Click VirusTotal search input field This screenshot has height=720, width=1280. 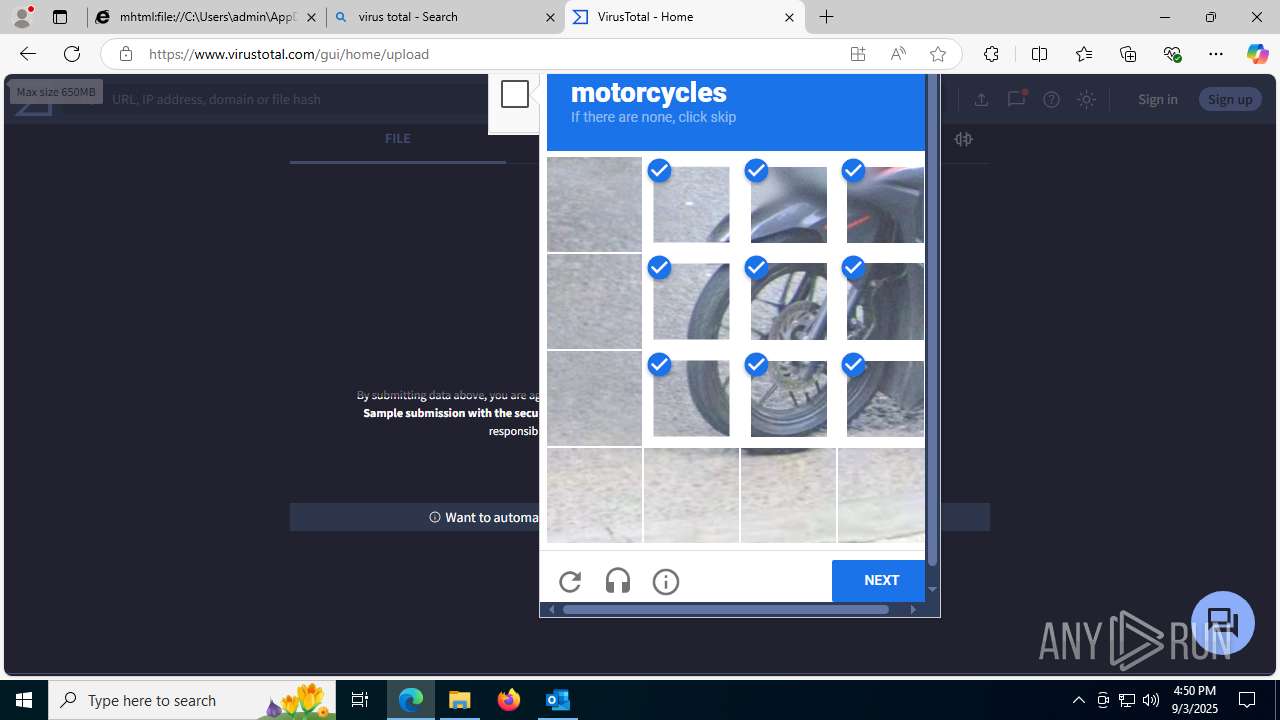[x=300, y=99]
